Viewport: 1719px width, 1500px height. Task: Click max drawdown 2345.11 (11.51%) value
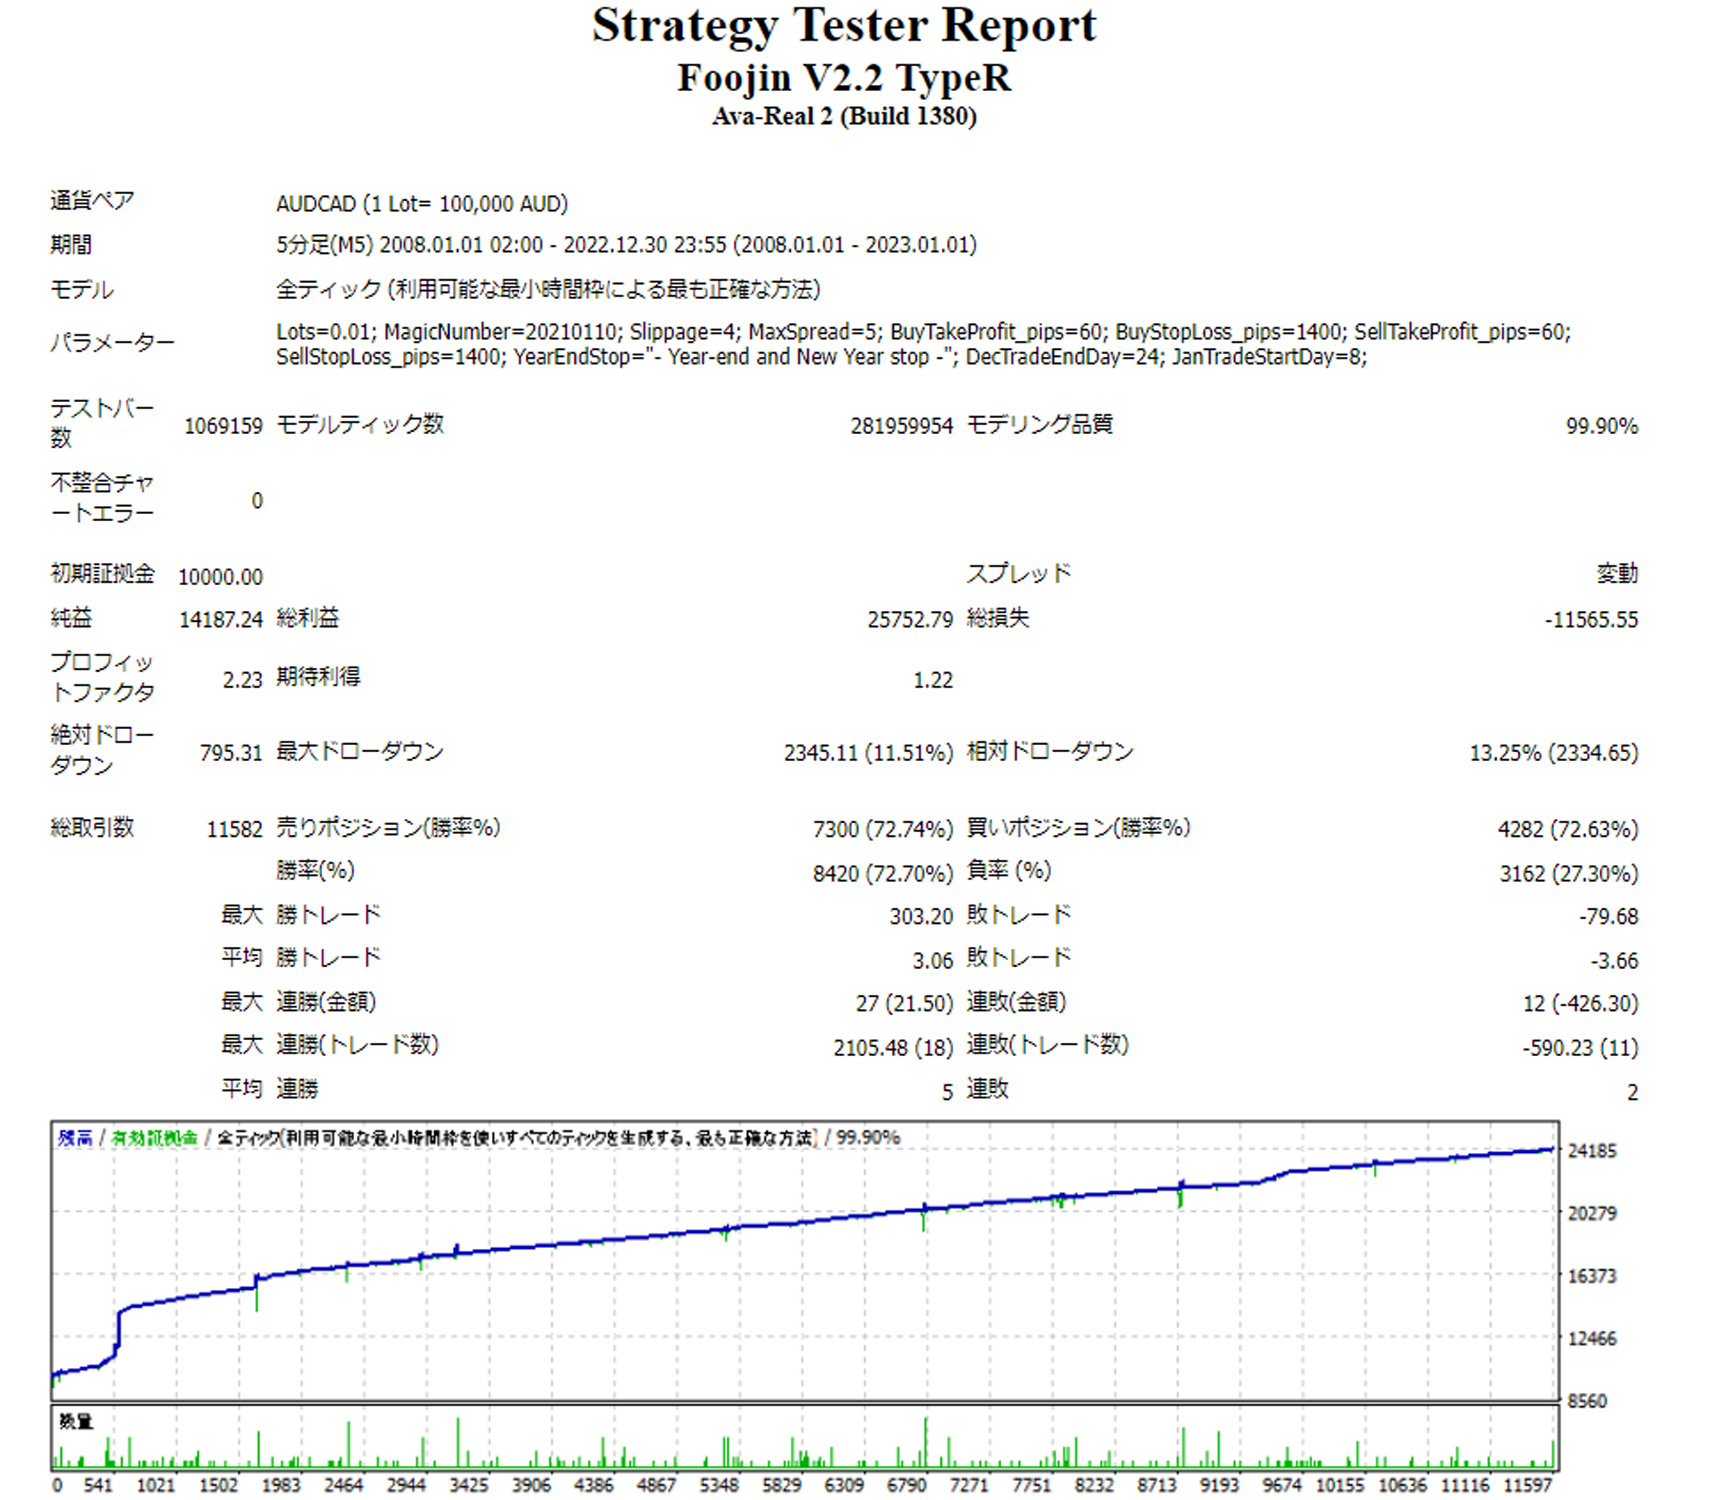coord(868,753)
